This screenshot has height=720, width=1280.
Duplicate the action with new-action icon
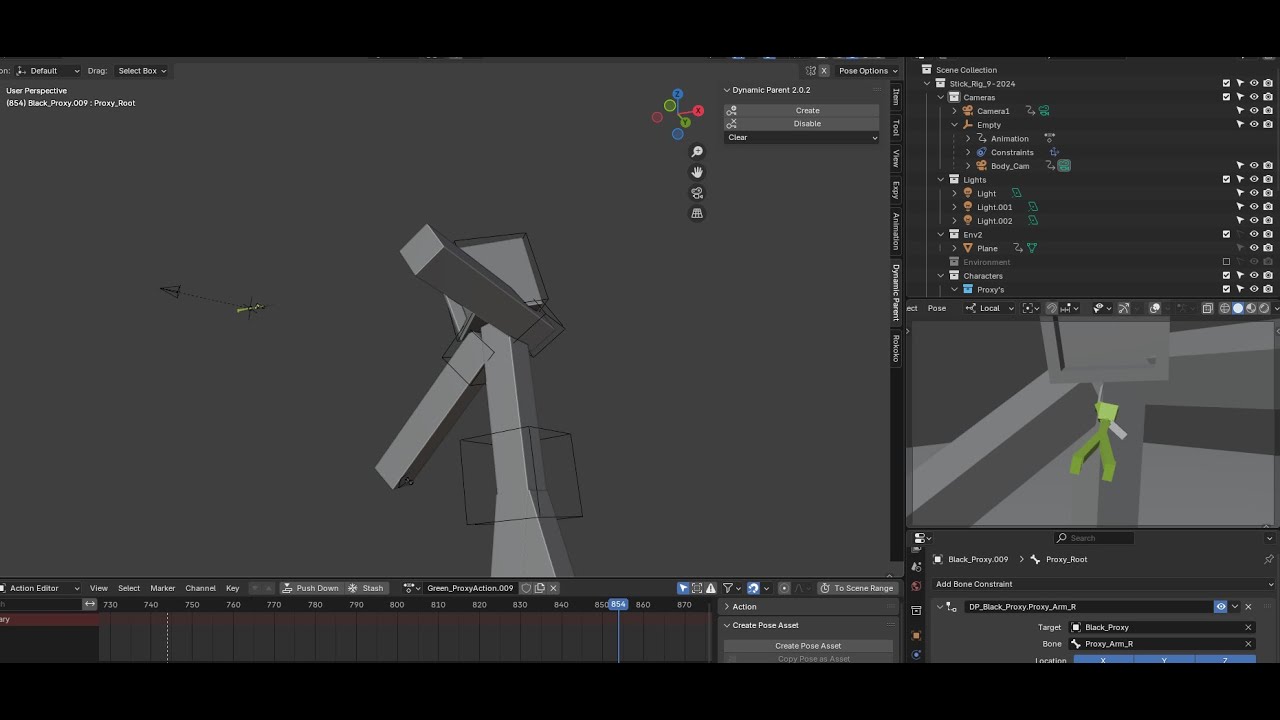pyautogui.click(x=540, y=588)
